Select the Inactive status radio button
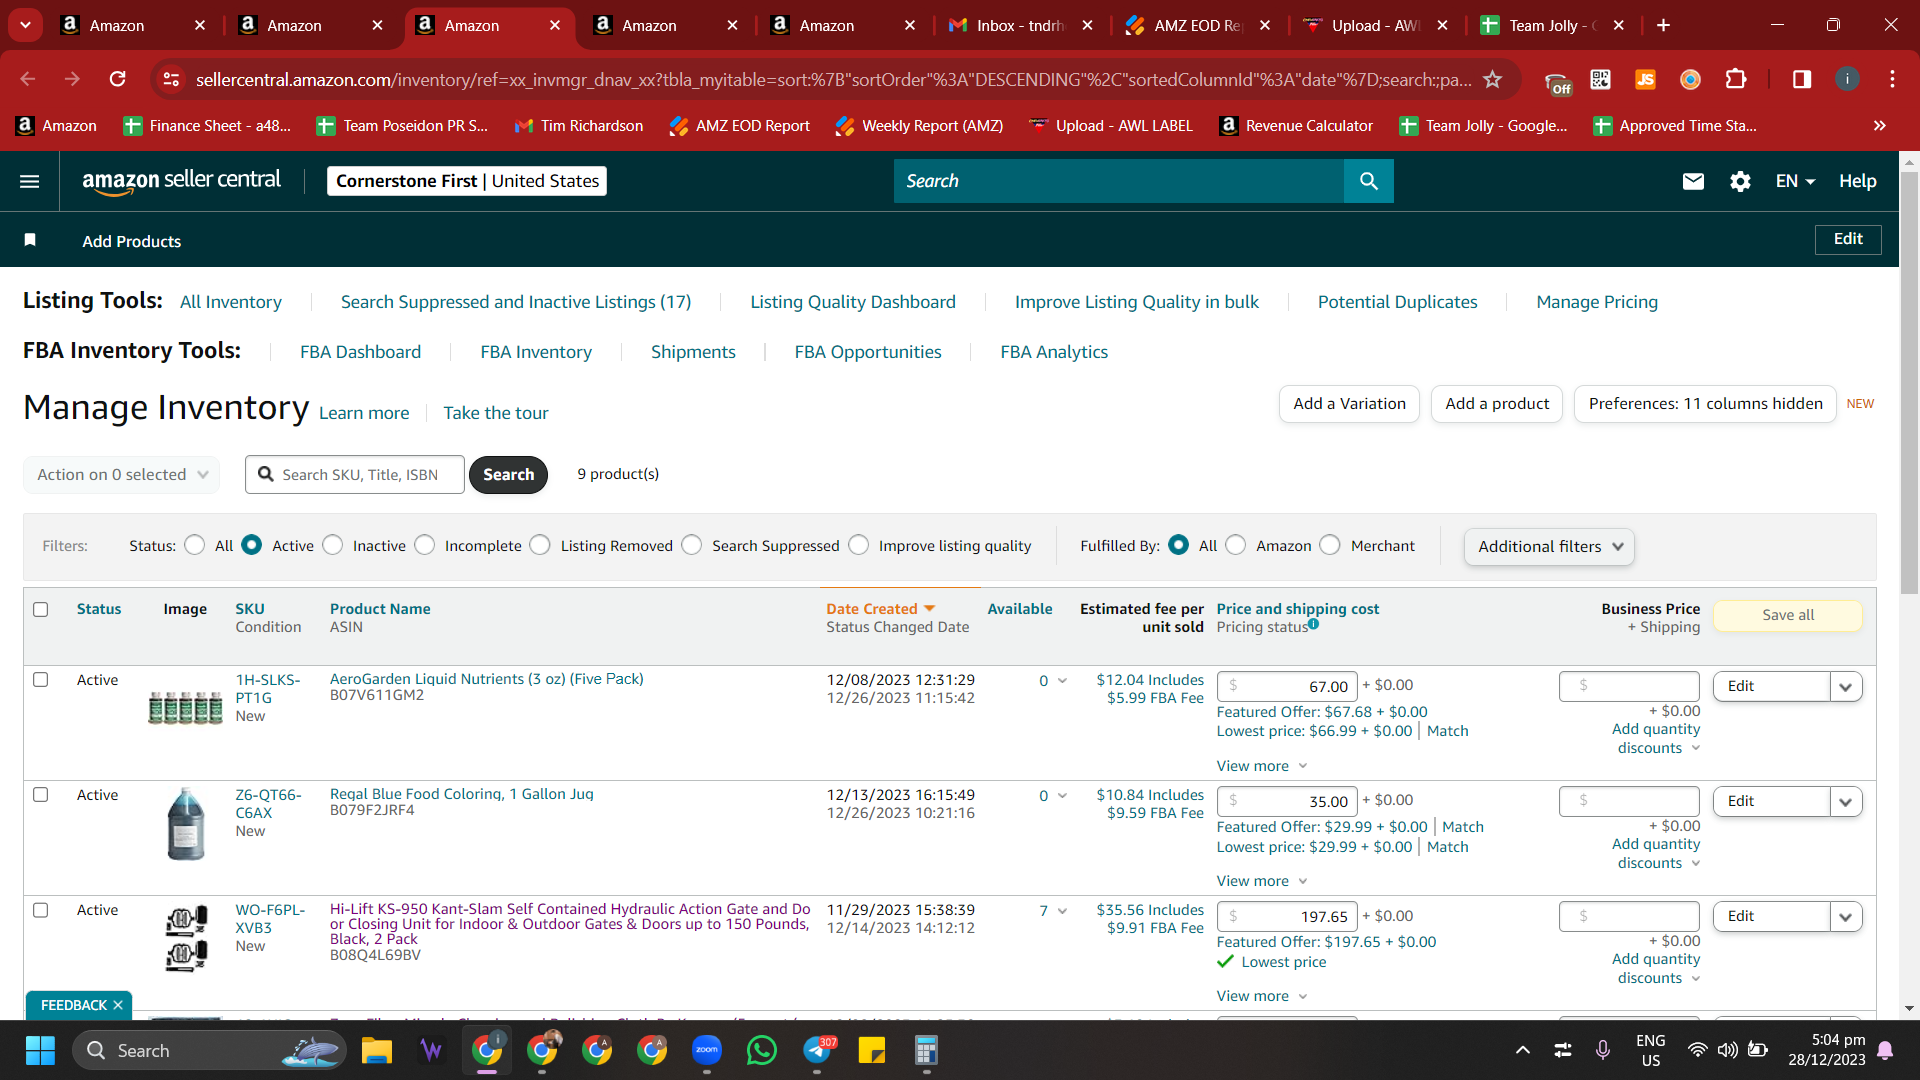The height and width of the screenshot is (1080, 1920). (x=333, y=545)
